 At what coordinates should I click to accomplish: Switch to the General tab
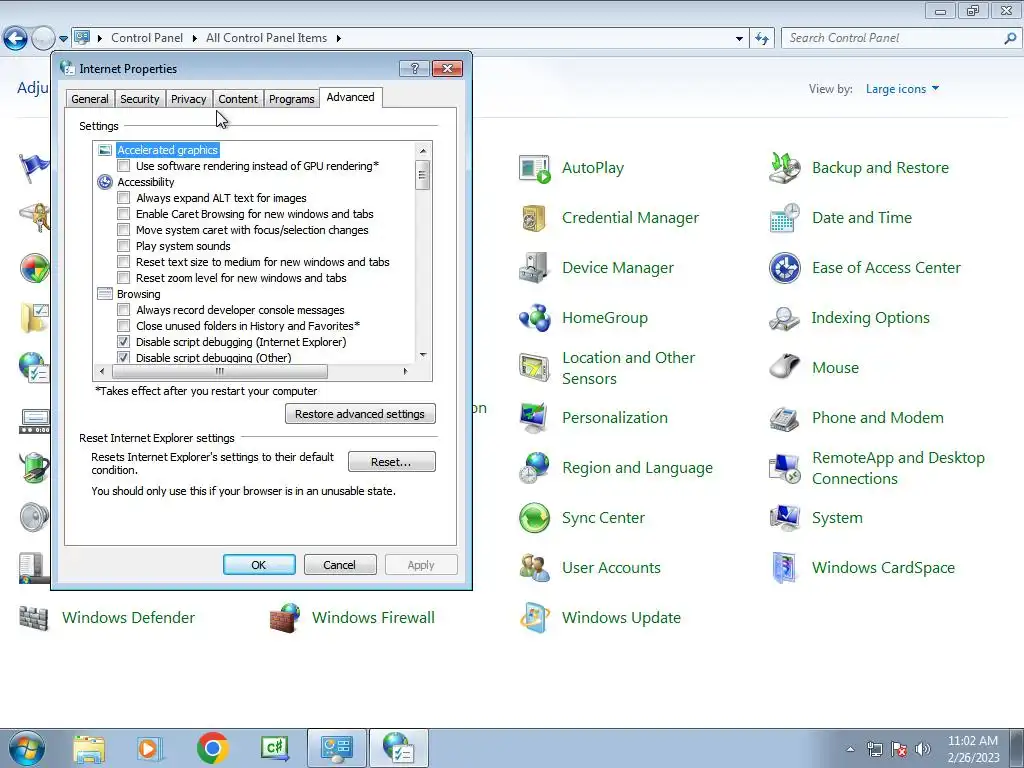coord(90,99)
